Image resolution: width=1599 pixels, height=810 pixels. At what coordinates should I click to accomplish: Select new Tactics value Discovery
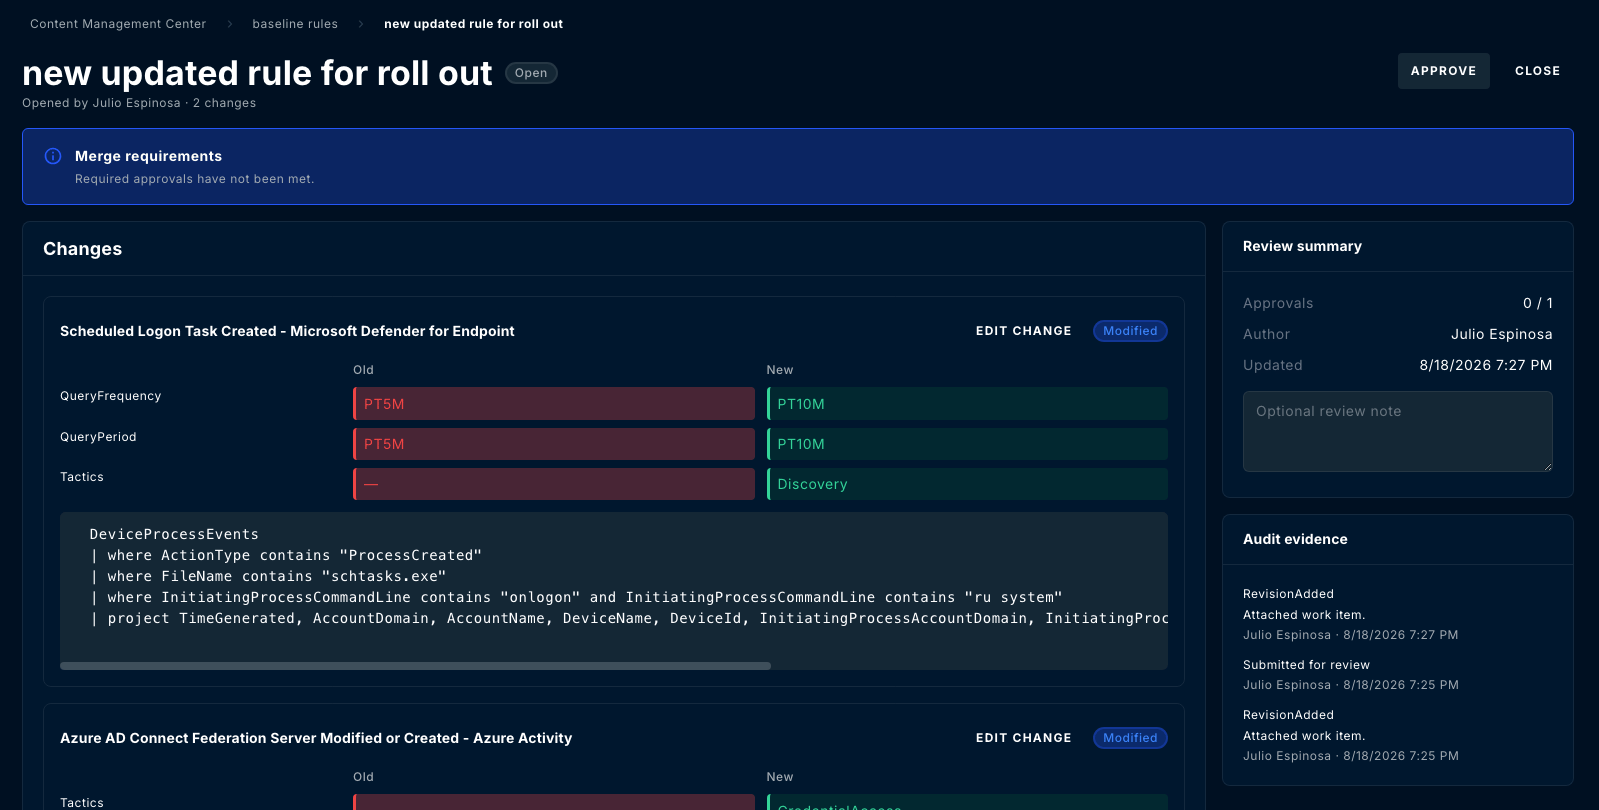[967, 484]
